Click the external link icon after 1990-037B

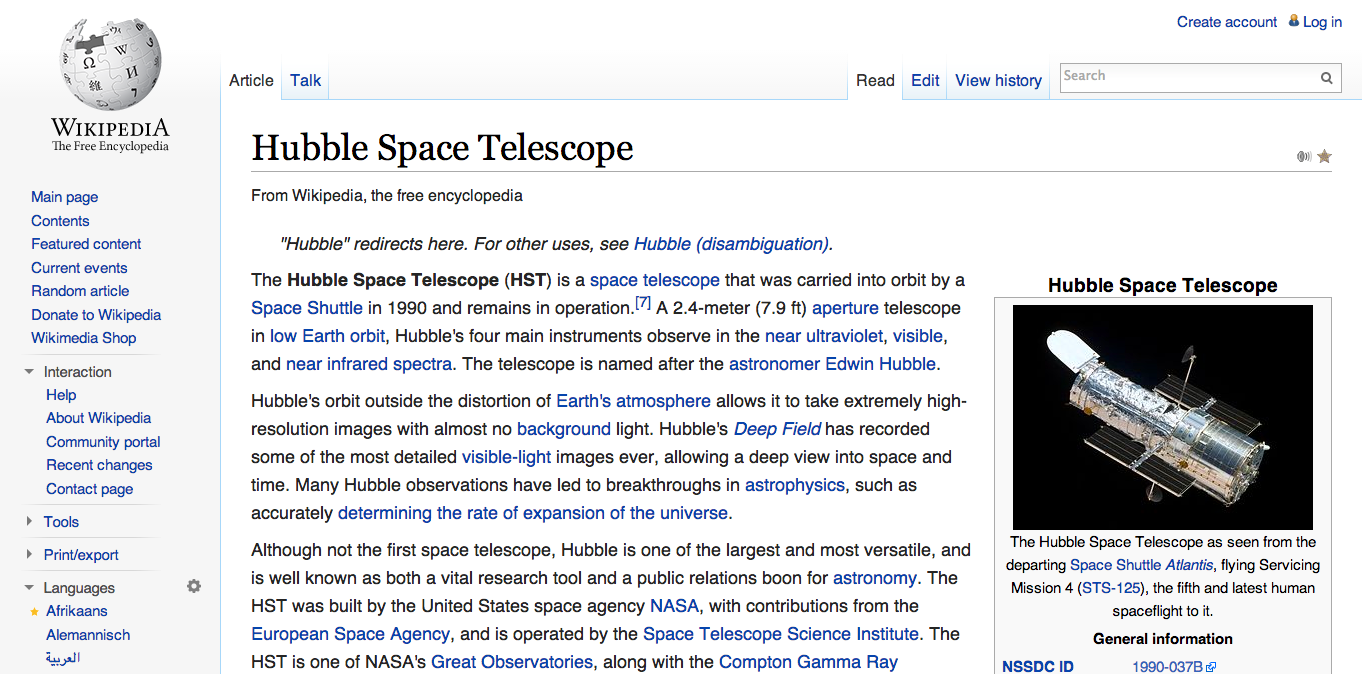pos(1211,667)
